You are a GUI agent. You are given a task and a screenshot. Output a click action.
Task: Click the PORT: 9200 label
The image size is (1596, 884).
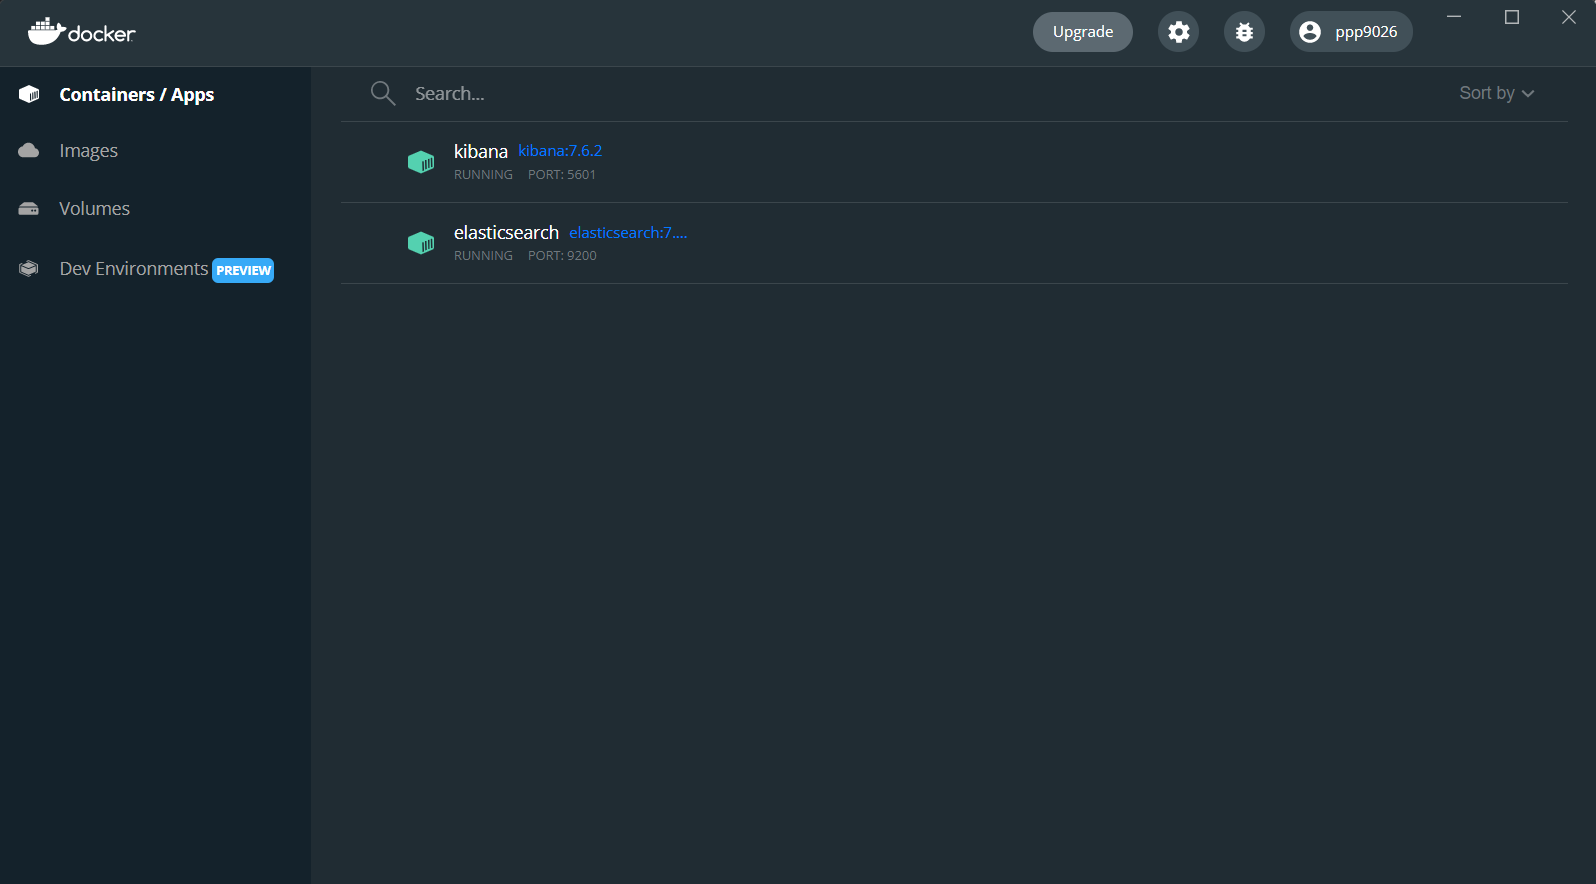coord(562,256)
